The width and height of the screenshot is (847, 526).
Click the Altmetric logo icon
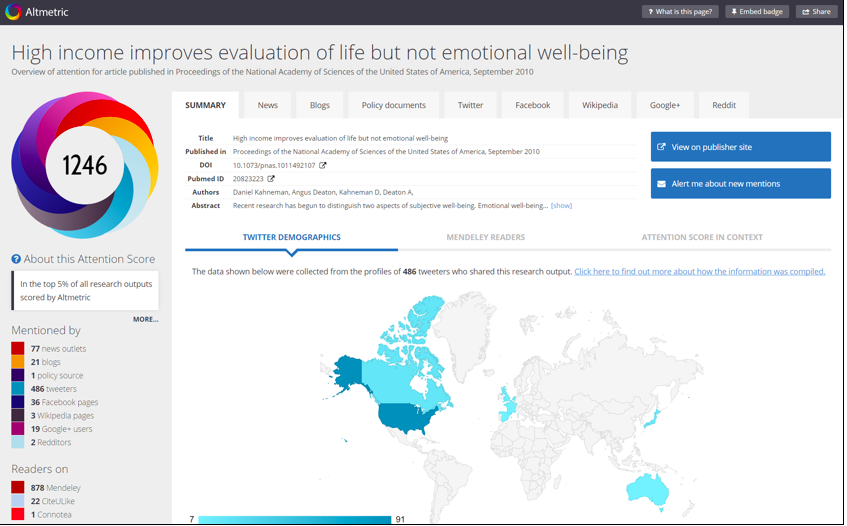click(13, 11)
